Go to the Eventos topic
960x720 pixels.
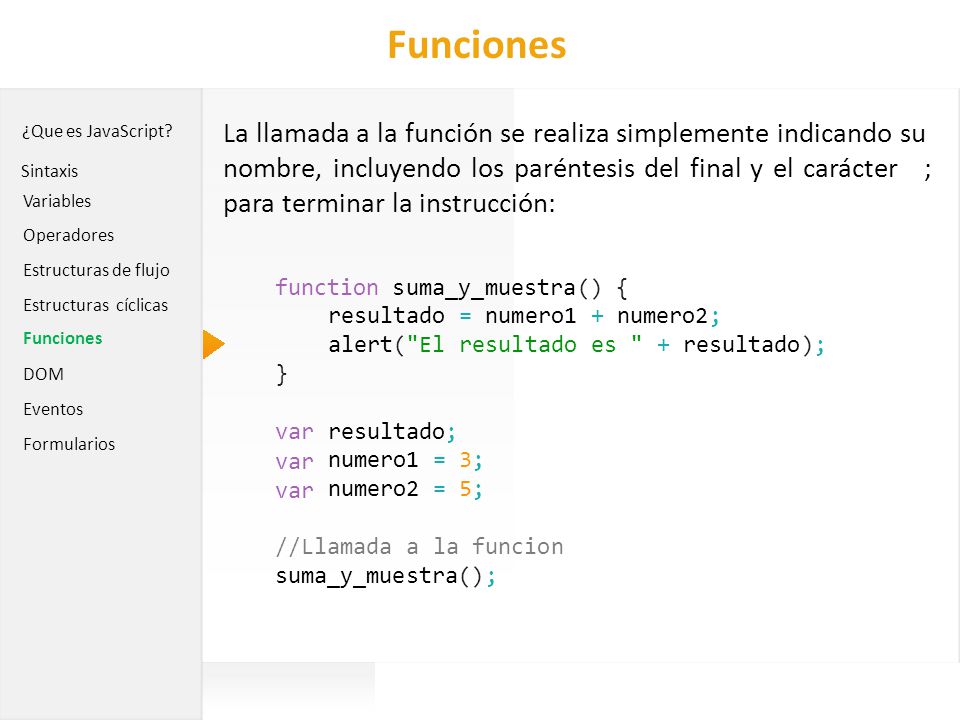tap(53, 409)
